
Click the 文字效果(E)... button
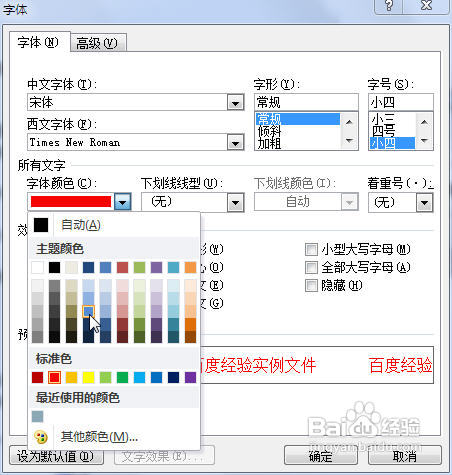pos(164,455)
